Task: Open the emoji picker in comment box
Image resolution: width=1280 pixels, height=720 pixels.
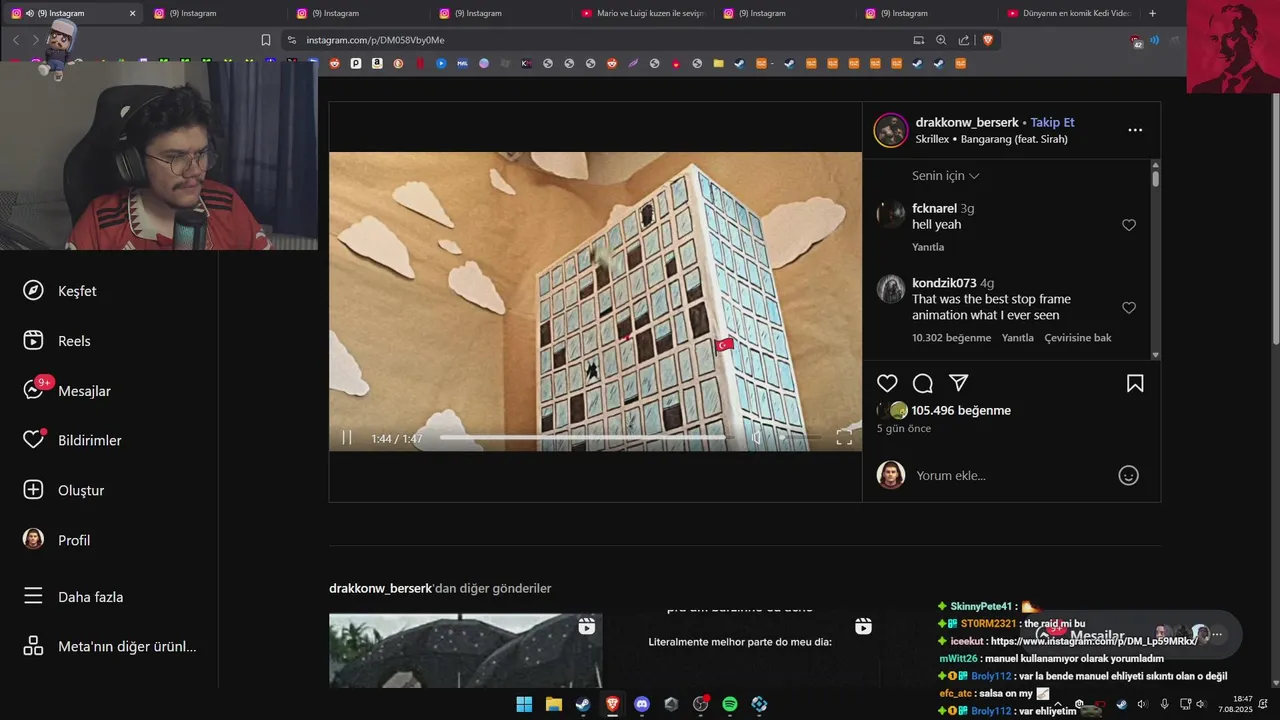Action: [1128, 476]
